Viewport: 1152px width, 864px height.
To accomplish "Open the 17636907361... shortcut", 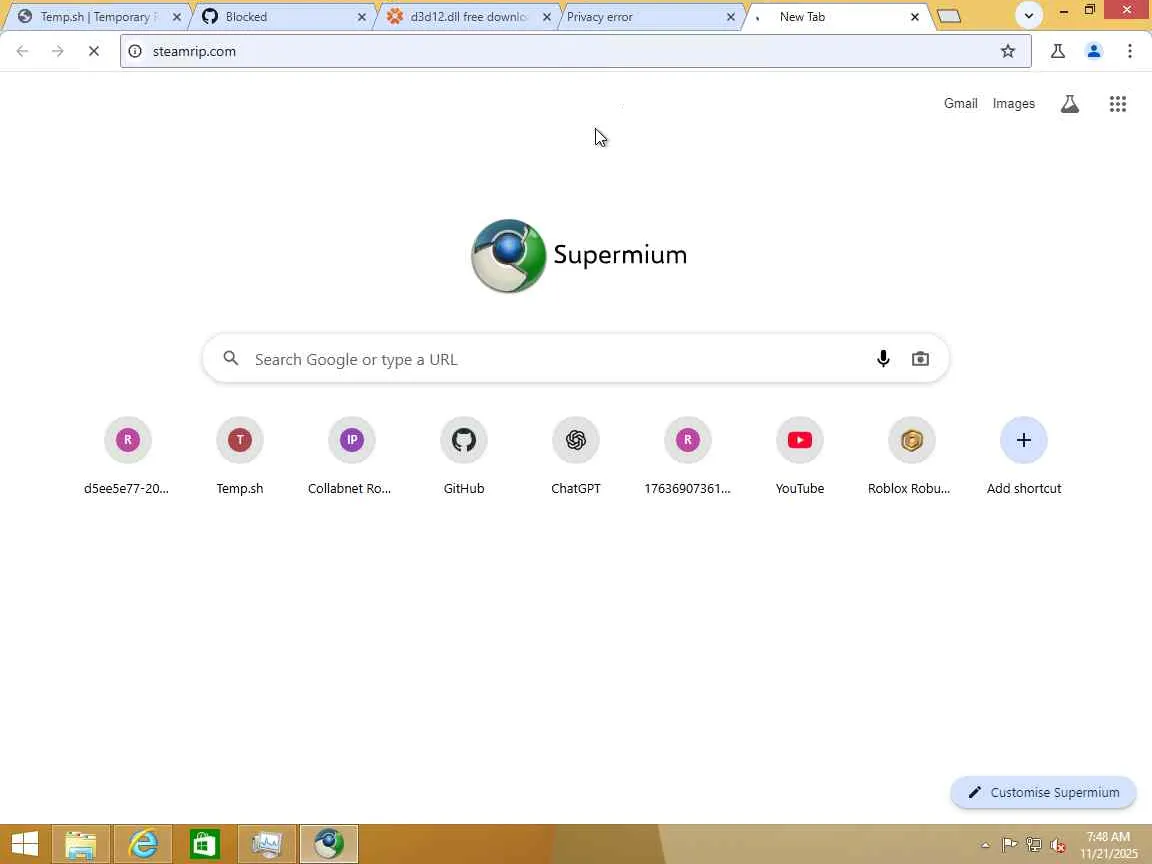I will tap(688, 456).
